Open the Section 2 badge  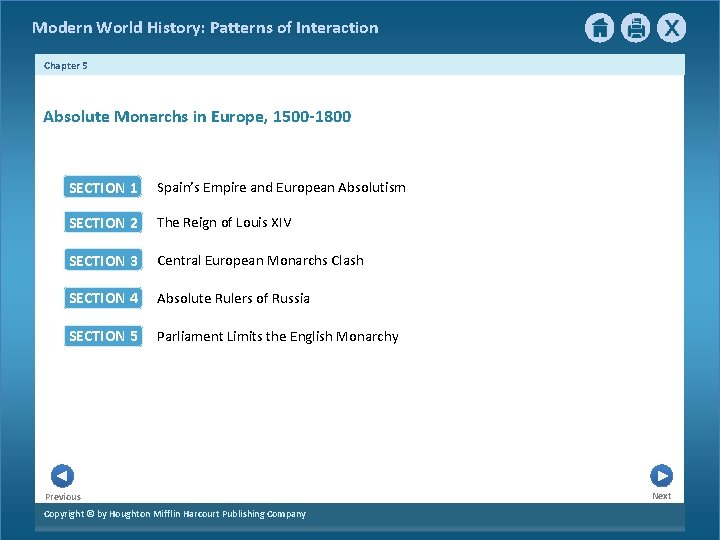pyautogui.click(x=103, y=222)
